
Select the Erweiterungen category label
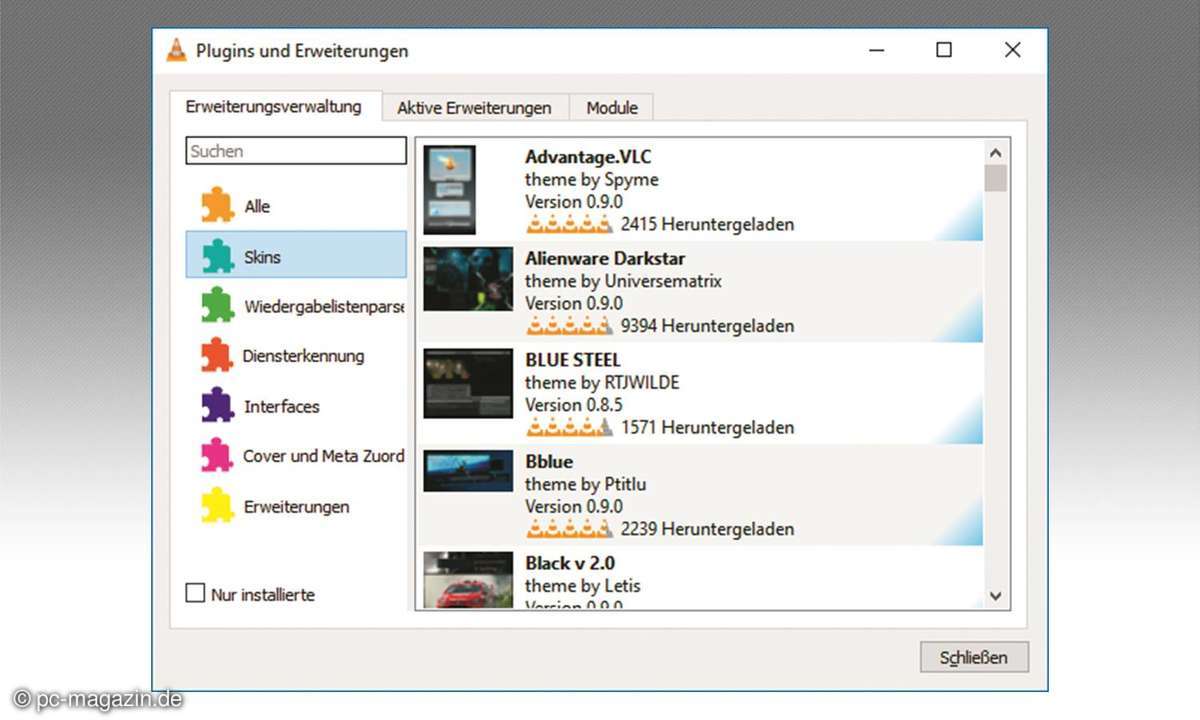[x=296, y=507]
